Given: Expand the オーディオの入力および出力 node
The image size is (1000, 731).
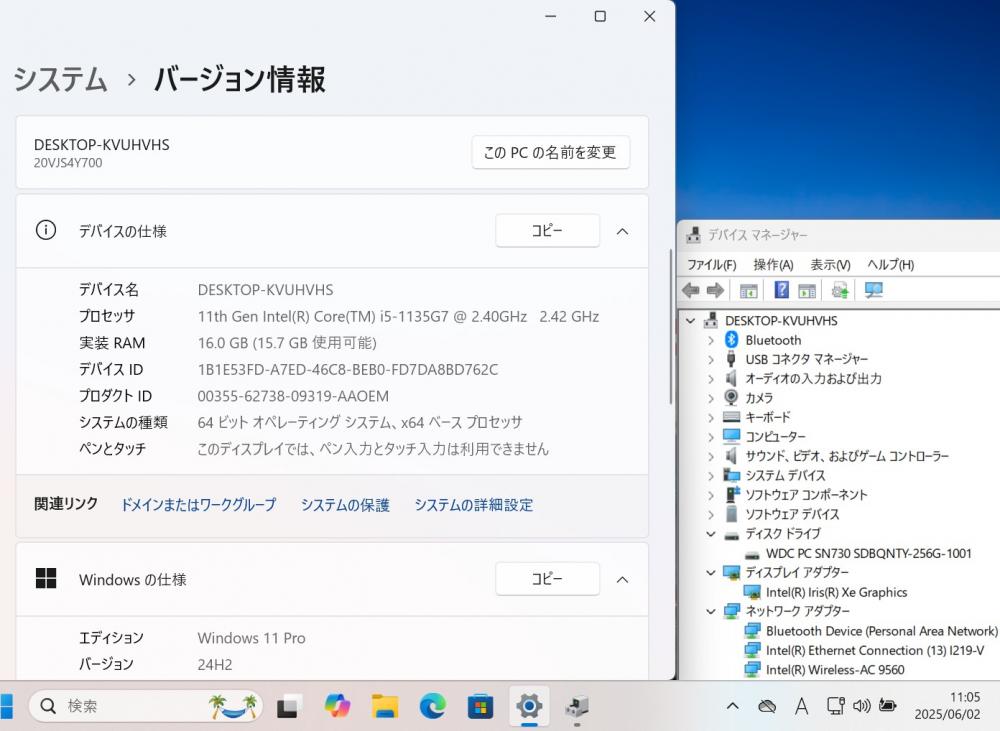Looking at the screenshot, I should click(711, 379).
